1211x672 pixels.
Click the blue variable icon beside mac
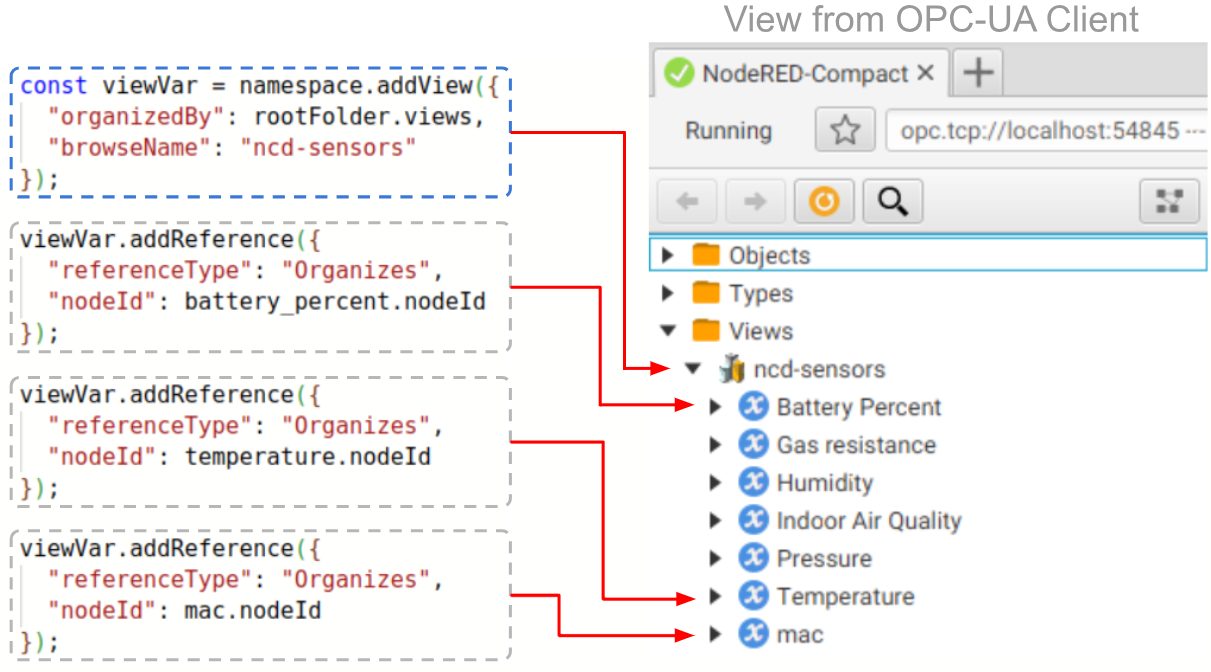[752, 634]
